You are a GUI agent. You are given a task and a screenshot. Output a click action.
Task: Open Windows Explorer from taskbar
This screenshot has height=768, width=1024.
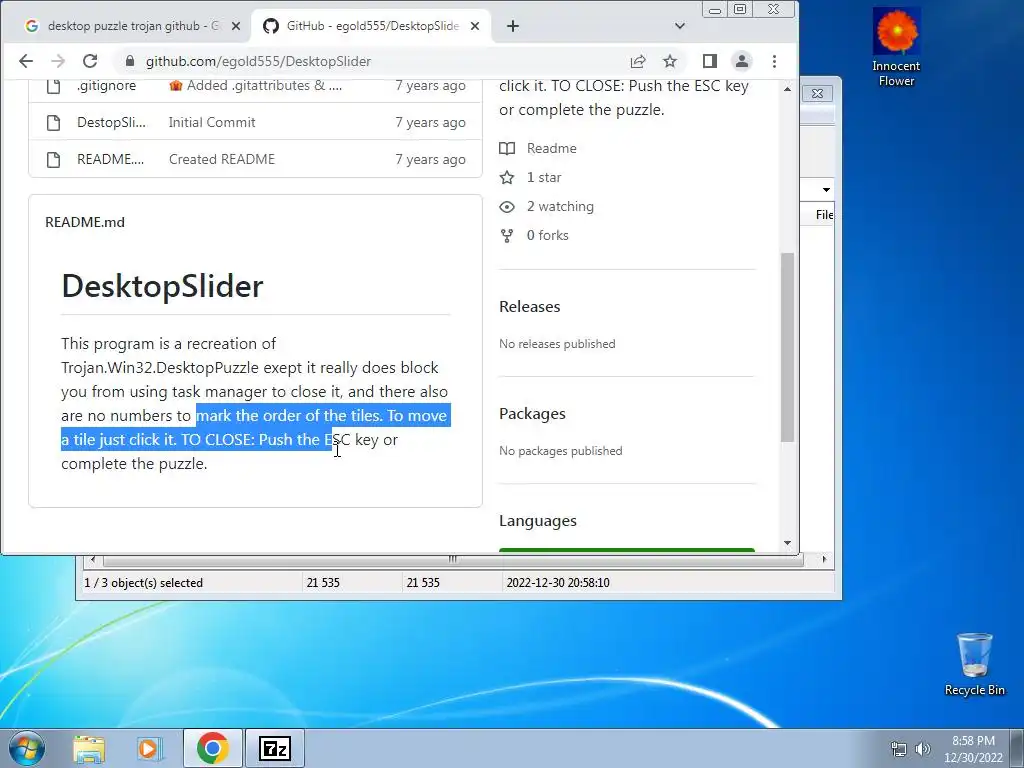tap(89, 749)
